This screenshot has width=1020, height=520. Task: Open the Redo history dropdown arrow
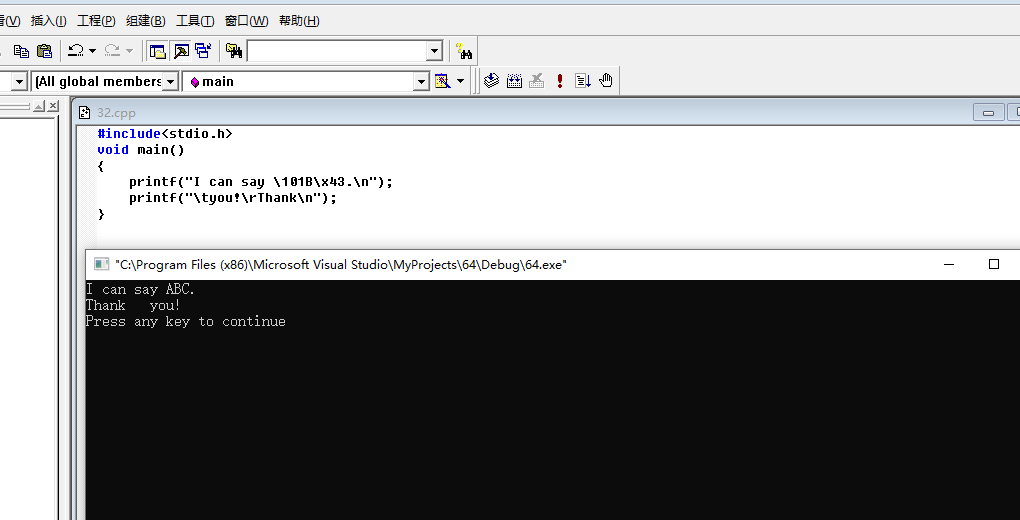click(x=129, y=51)
